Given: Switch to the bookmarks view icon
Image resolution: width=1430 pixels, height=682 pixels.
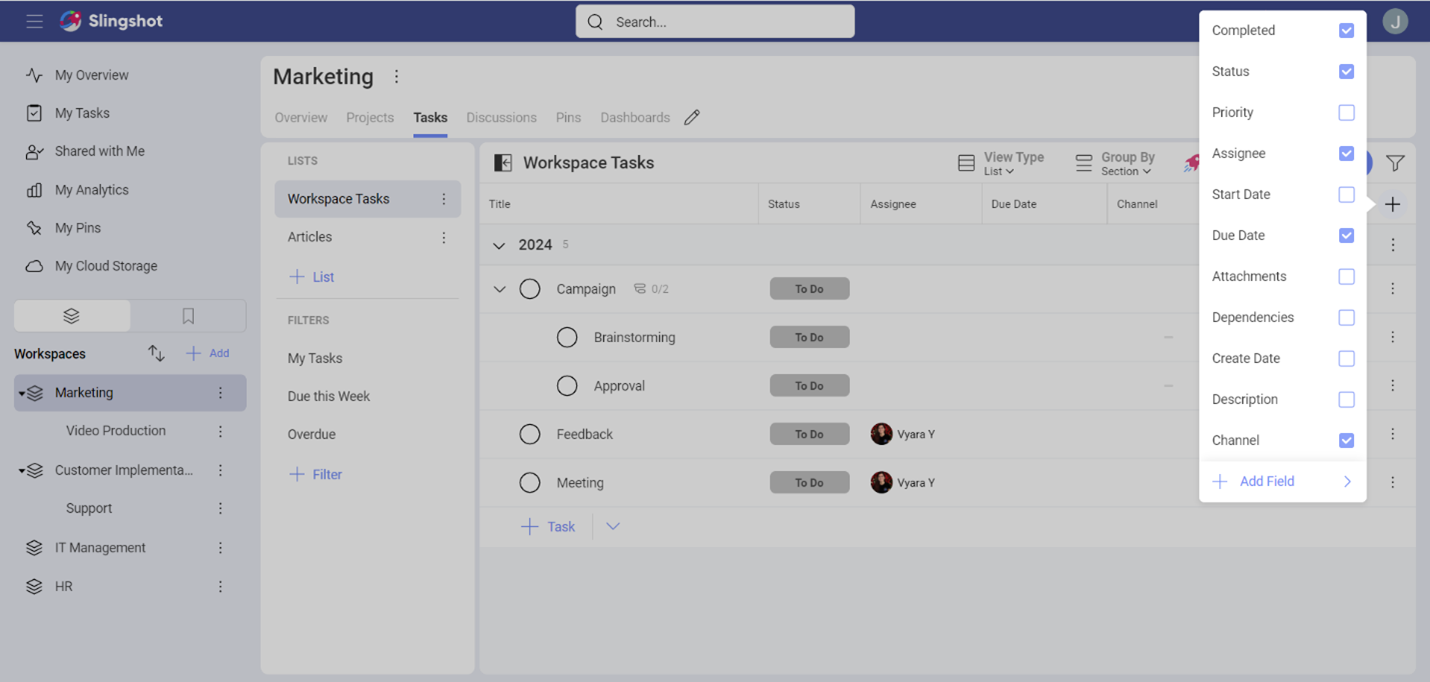Looking at the screenshot, I should pos(188,316).
